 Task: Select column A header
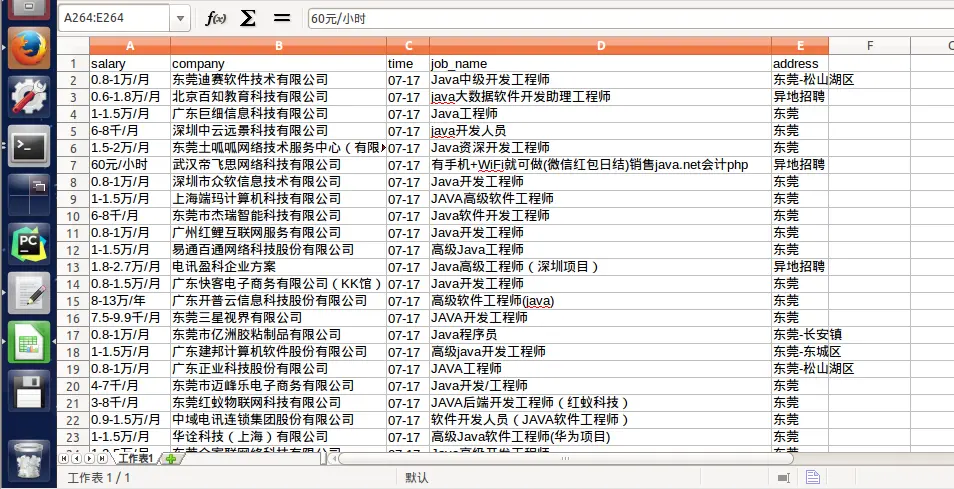point(130,46)
